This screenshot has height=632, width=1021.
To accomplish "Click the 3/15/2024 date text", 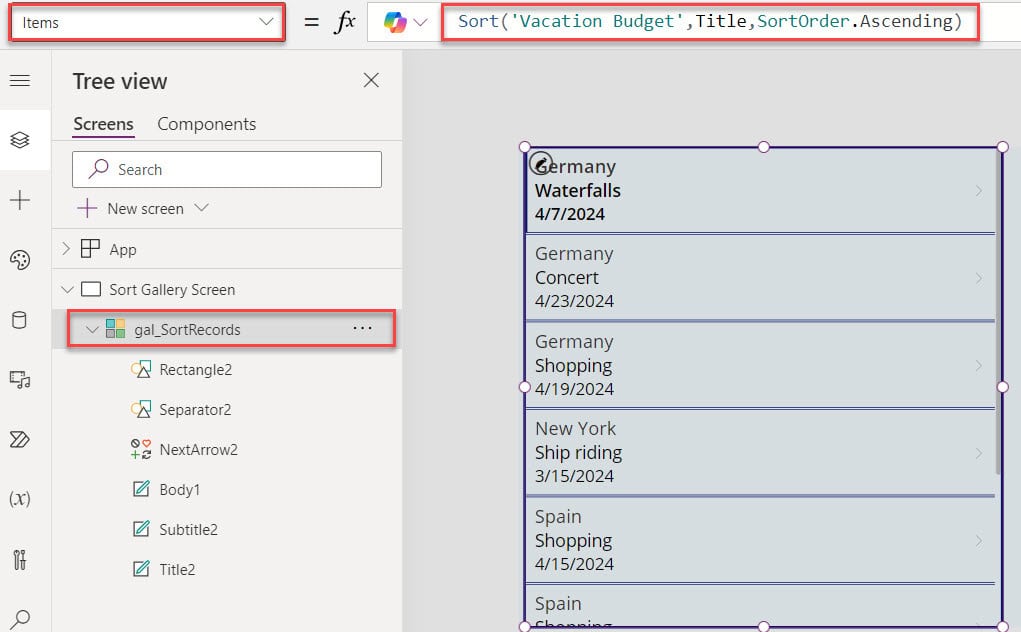I will click(574, 476).
